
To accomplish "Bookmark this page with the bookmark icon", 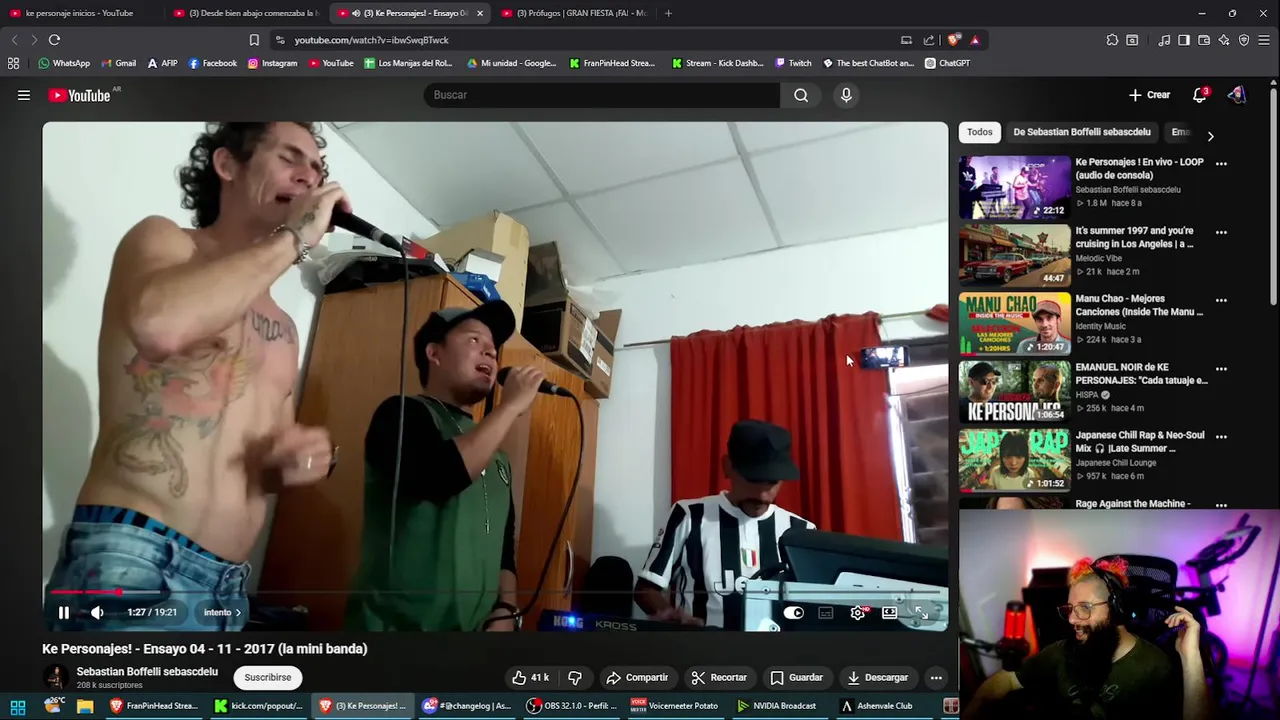I will tap(254, 40).
